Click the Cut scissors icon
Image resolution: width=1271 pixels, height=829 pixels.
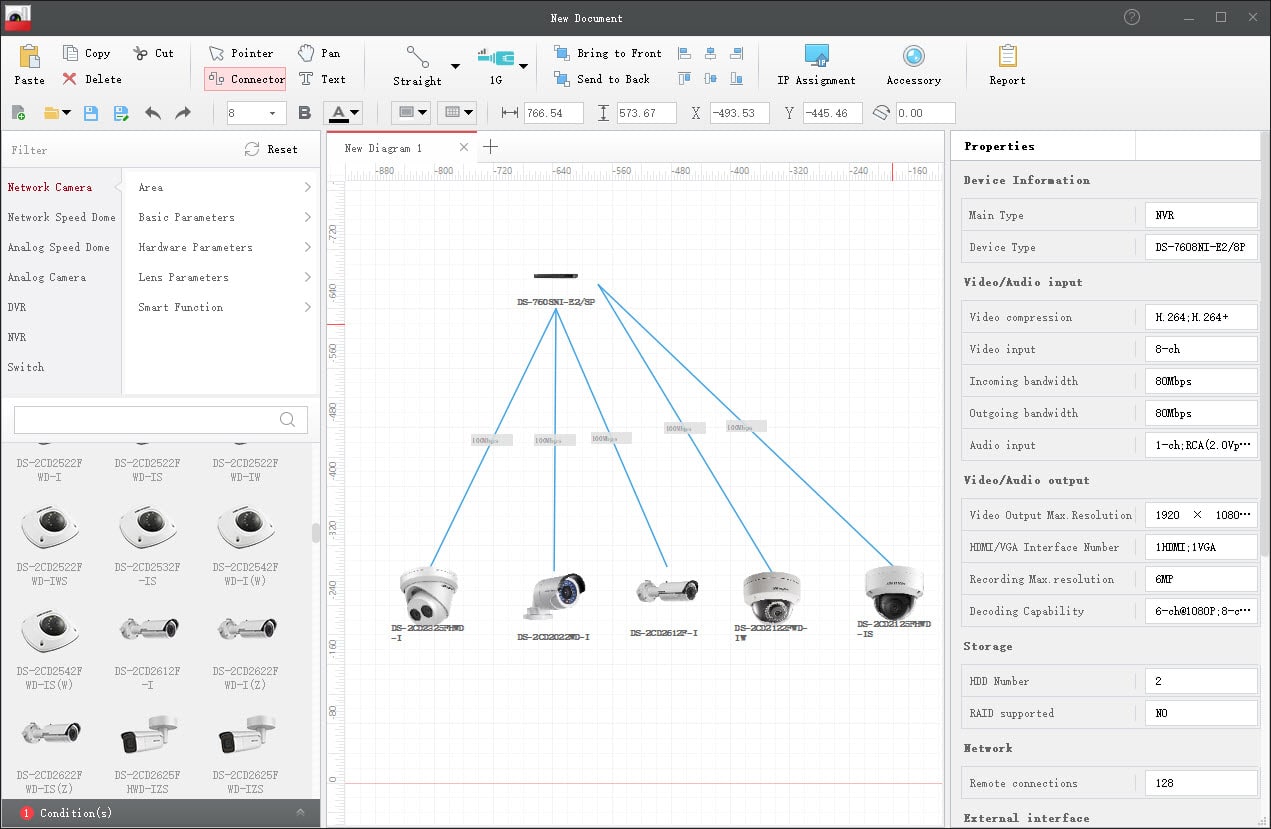tap(139, 53)
